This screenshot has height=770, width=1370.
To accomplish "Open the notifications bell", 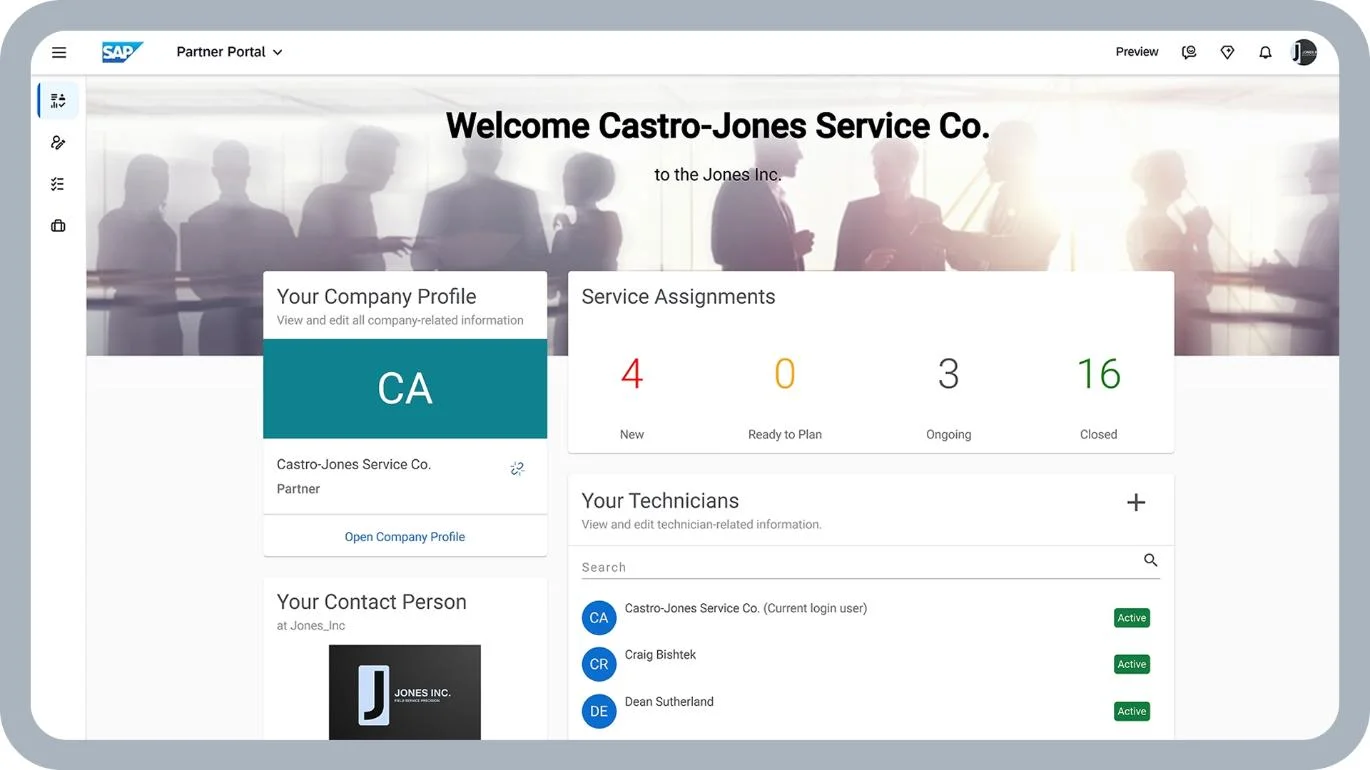I will click(x=1265, y=52).
